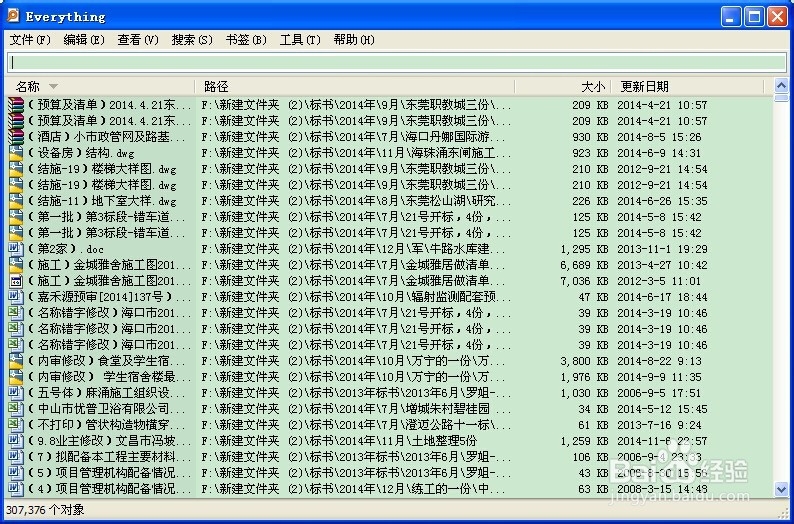Click path ending 增城朱村碧桂园
Image resolution: width=794 pixels, height=524 pixels.
pos(345,409)
